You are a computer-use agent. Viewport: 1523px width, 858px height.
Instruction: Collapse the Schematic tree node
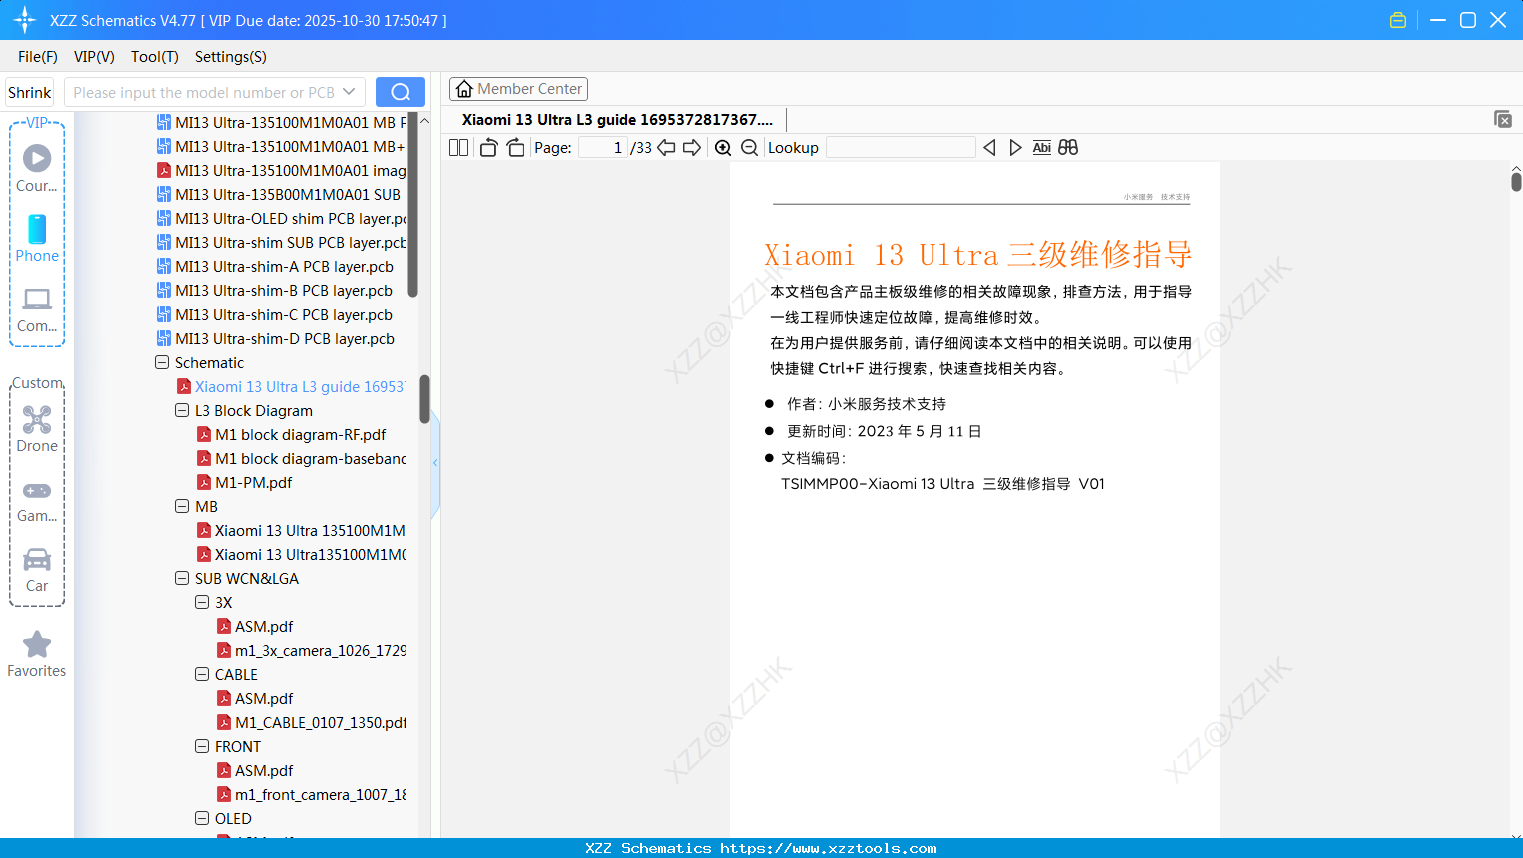[x=161, y=362]
